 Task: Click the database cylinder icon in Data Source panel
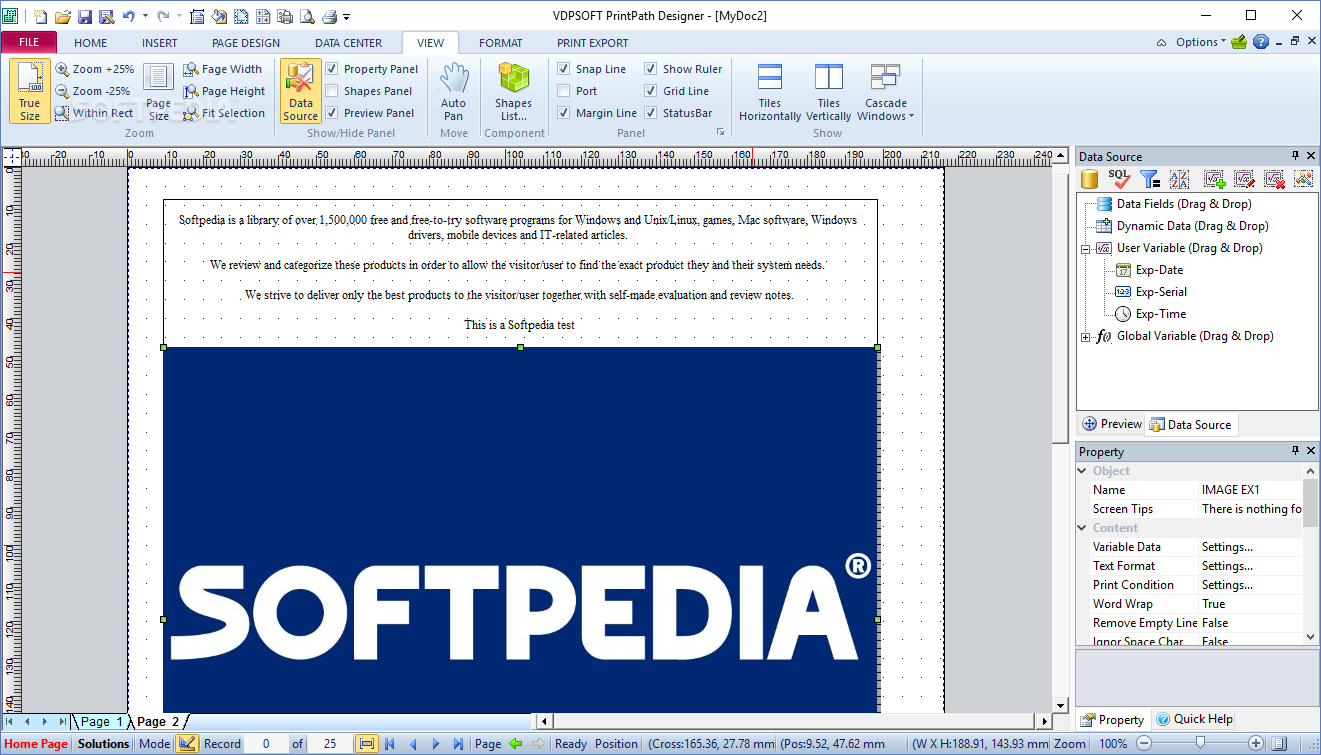tap(1089, 179)
